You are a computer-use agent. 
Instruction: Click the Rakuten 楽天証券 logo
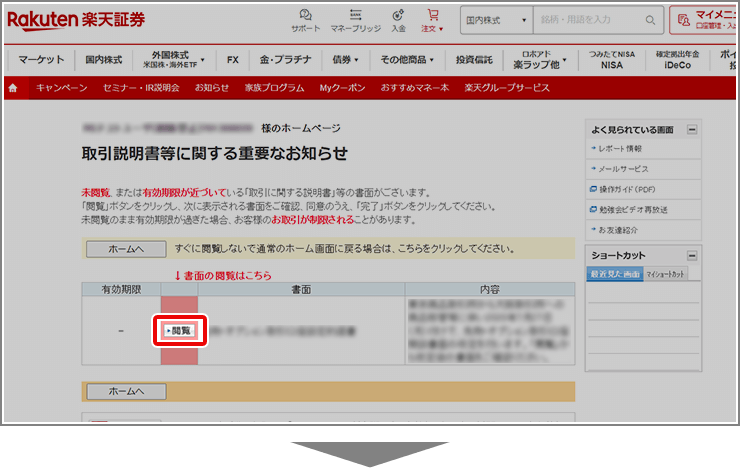pos(76,20)
